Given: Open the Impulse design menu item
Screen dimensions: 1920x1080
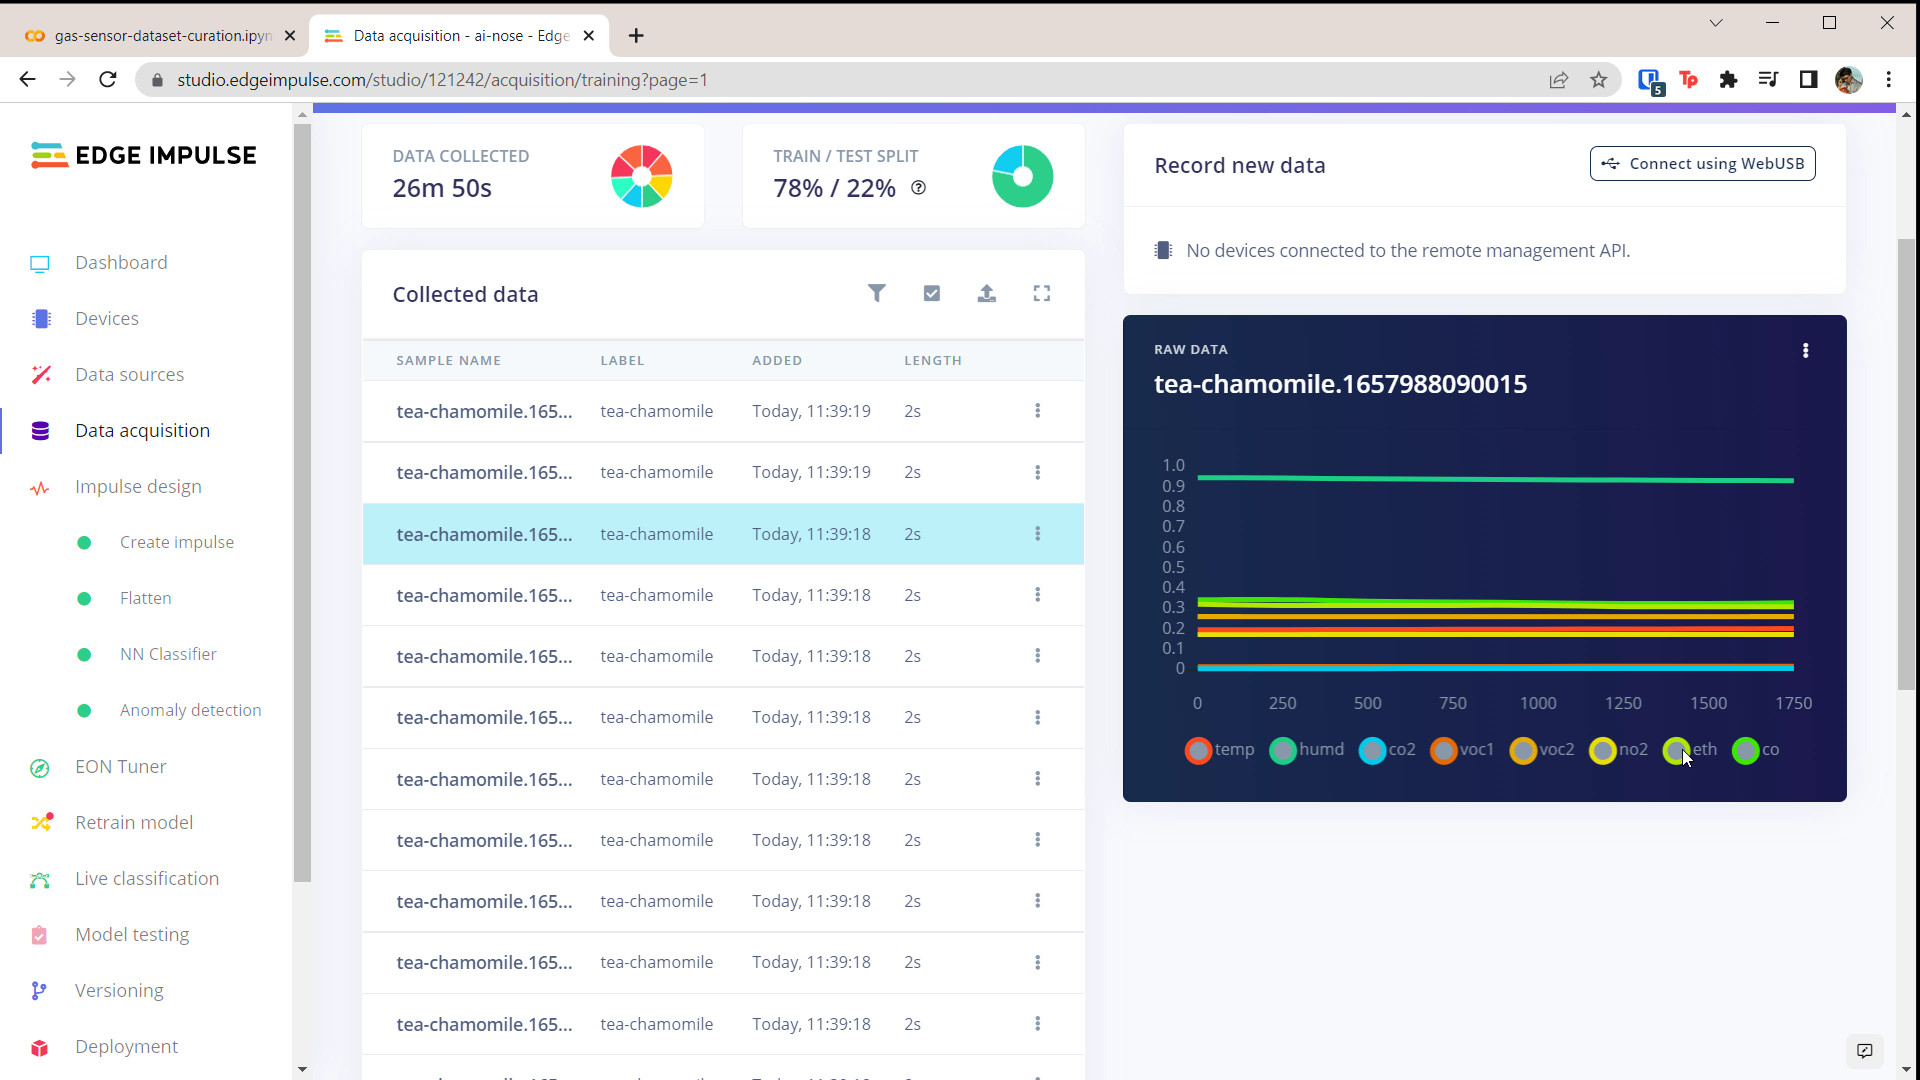Looking at the screenshot, I should coord(138,487).
